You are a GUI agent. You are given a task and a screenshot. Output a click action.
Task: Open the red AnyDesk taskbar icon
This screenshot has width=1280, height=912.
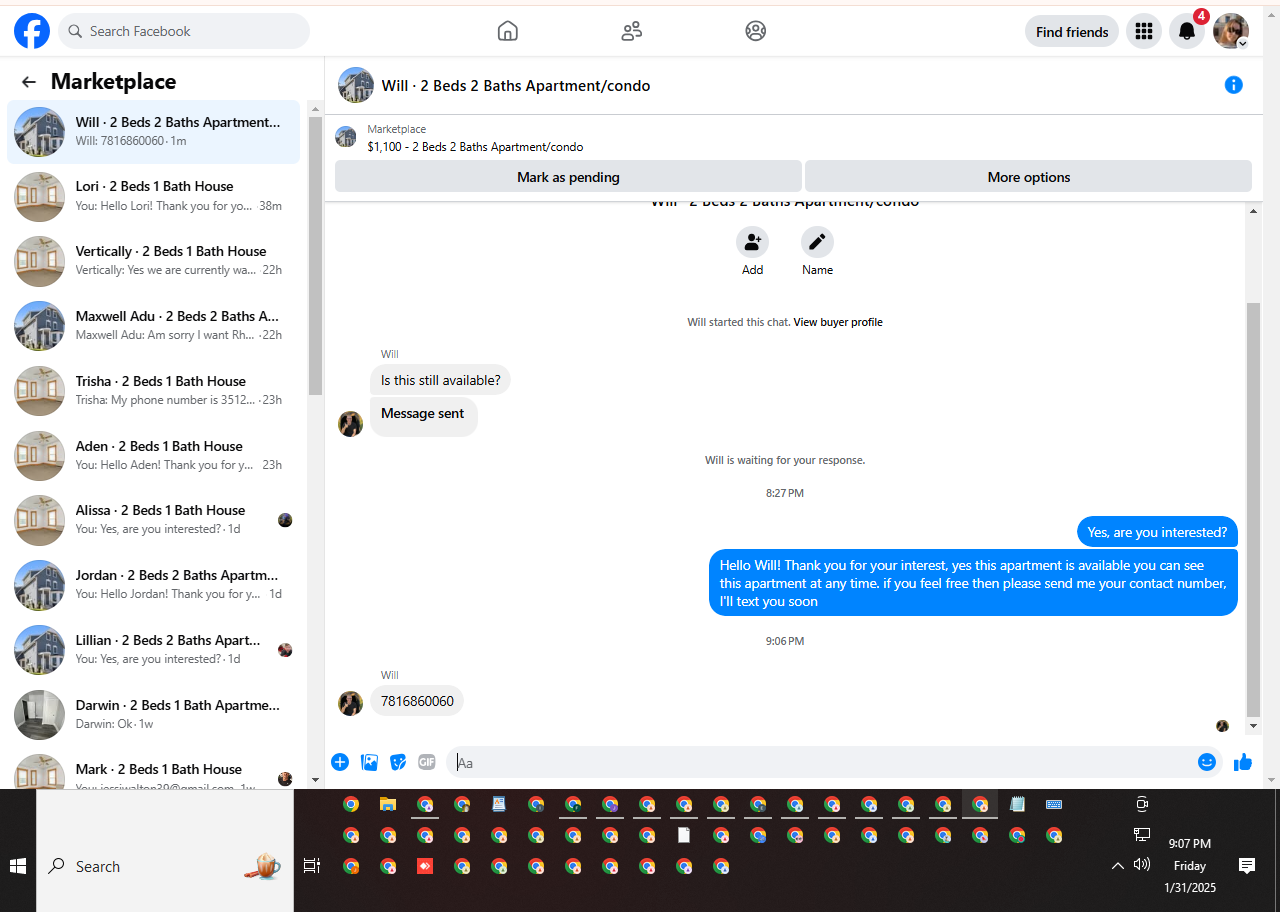click(x=425, y=866)
